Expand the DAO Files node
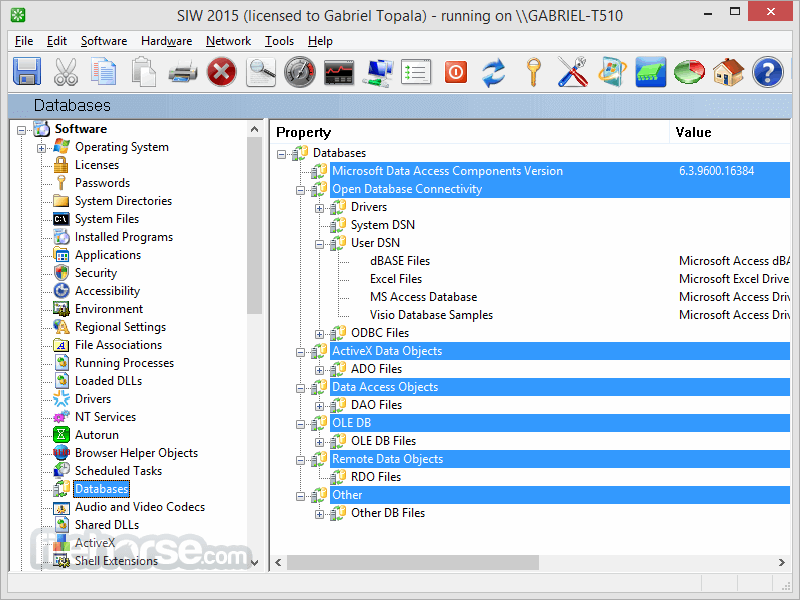Screen dimensions: 800x600 (x=319, y=406)
